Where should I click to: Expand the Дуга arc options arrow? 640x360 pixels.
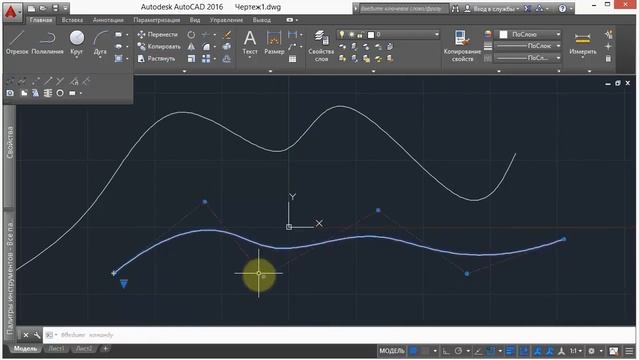(100, 58)
